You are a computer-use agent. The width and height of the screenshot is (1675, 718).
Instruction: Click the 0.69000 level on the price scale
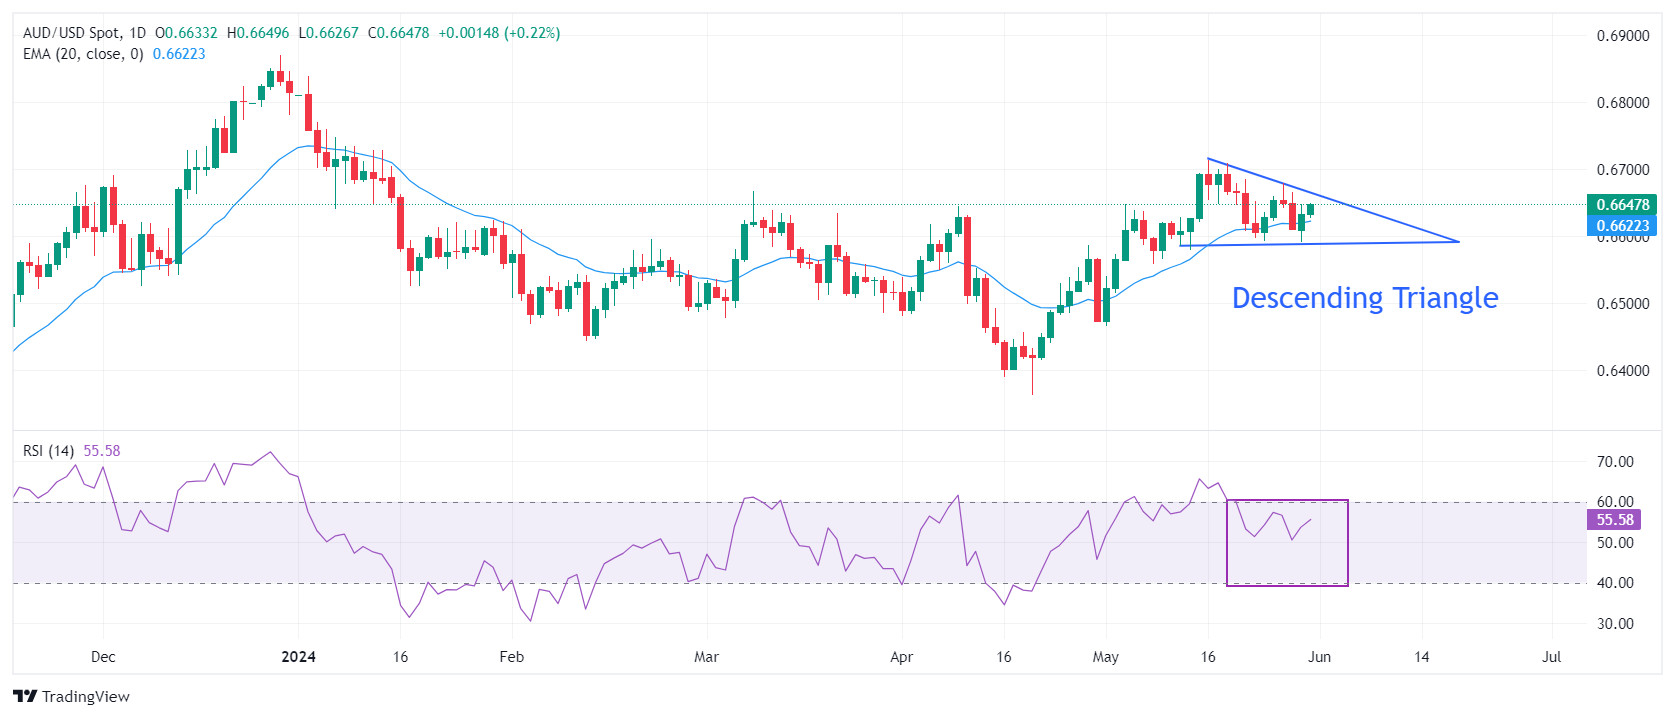click(x=1622, y=36)
